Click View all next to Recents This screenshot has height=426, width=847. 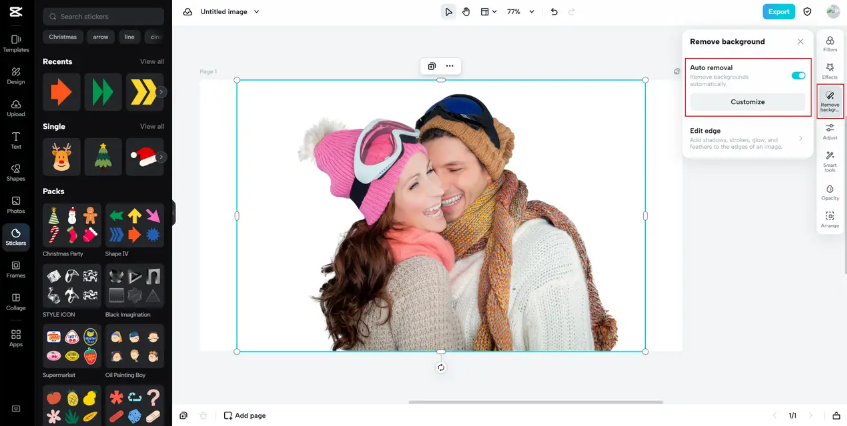[x=152, y=62]
